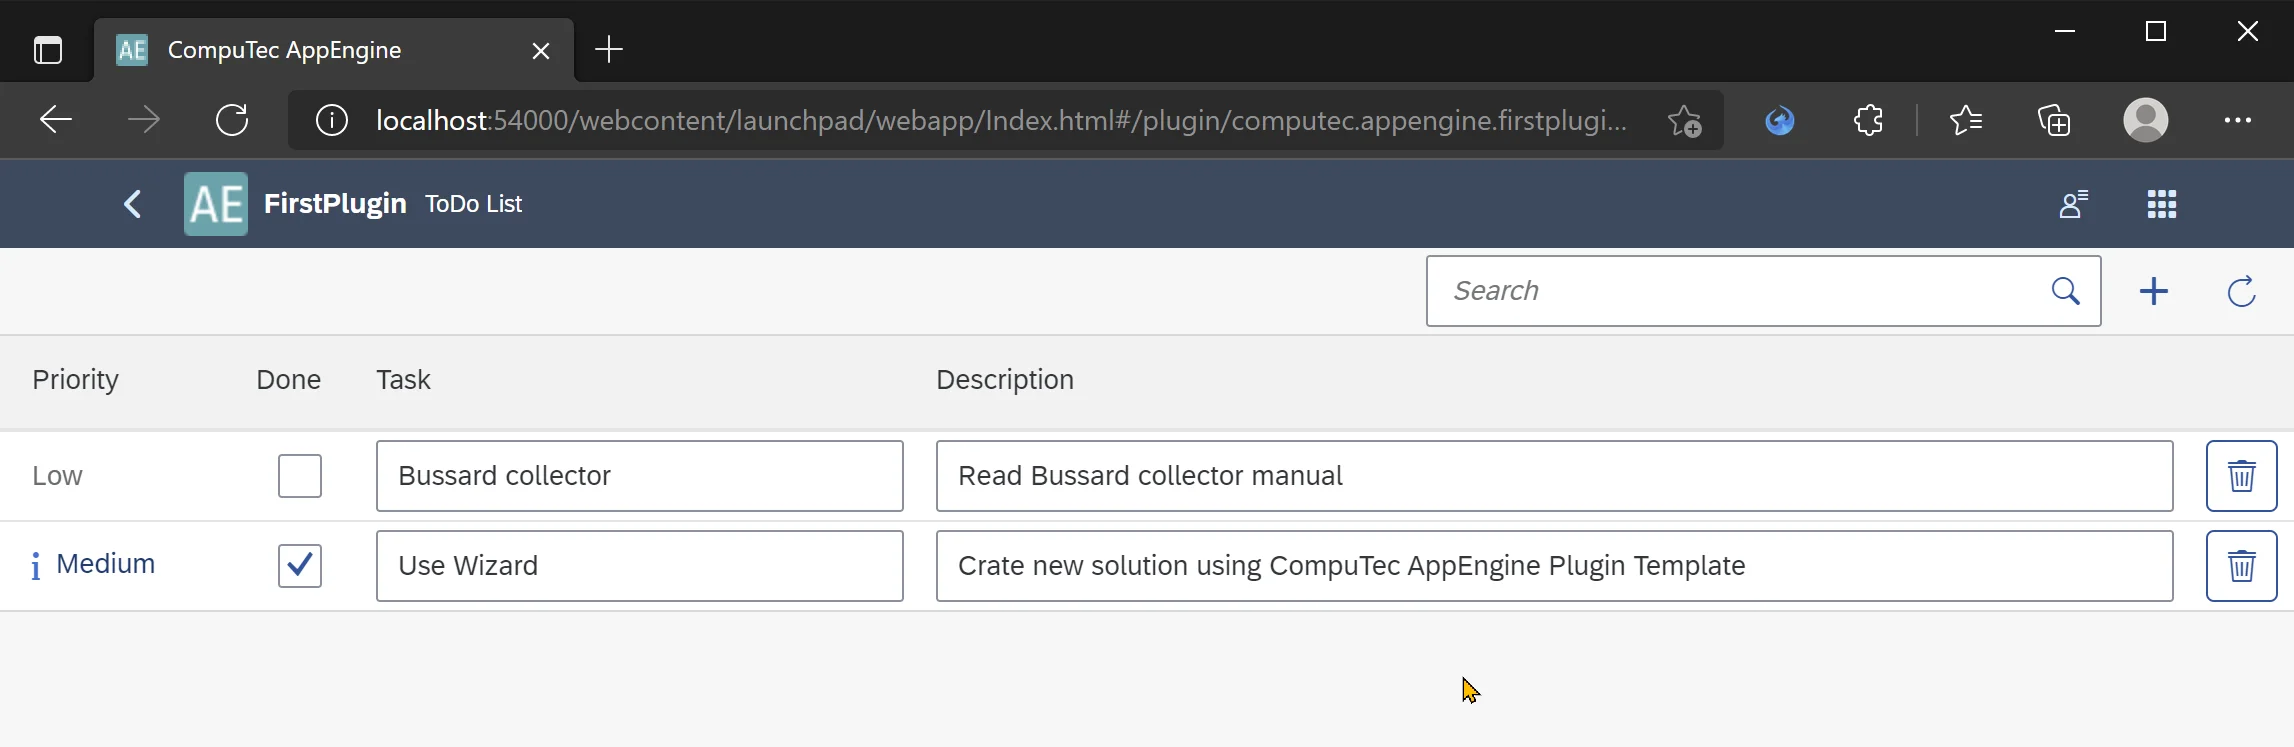The height and width of the screenshot is (747, 2294).
Task: Open a new browser tab
Action: pos(608,50)
